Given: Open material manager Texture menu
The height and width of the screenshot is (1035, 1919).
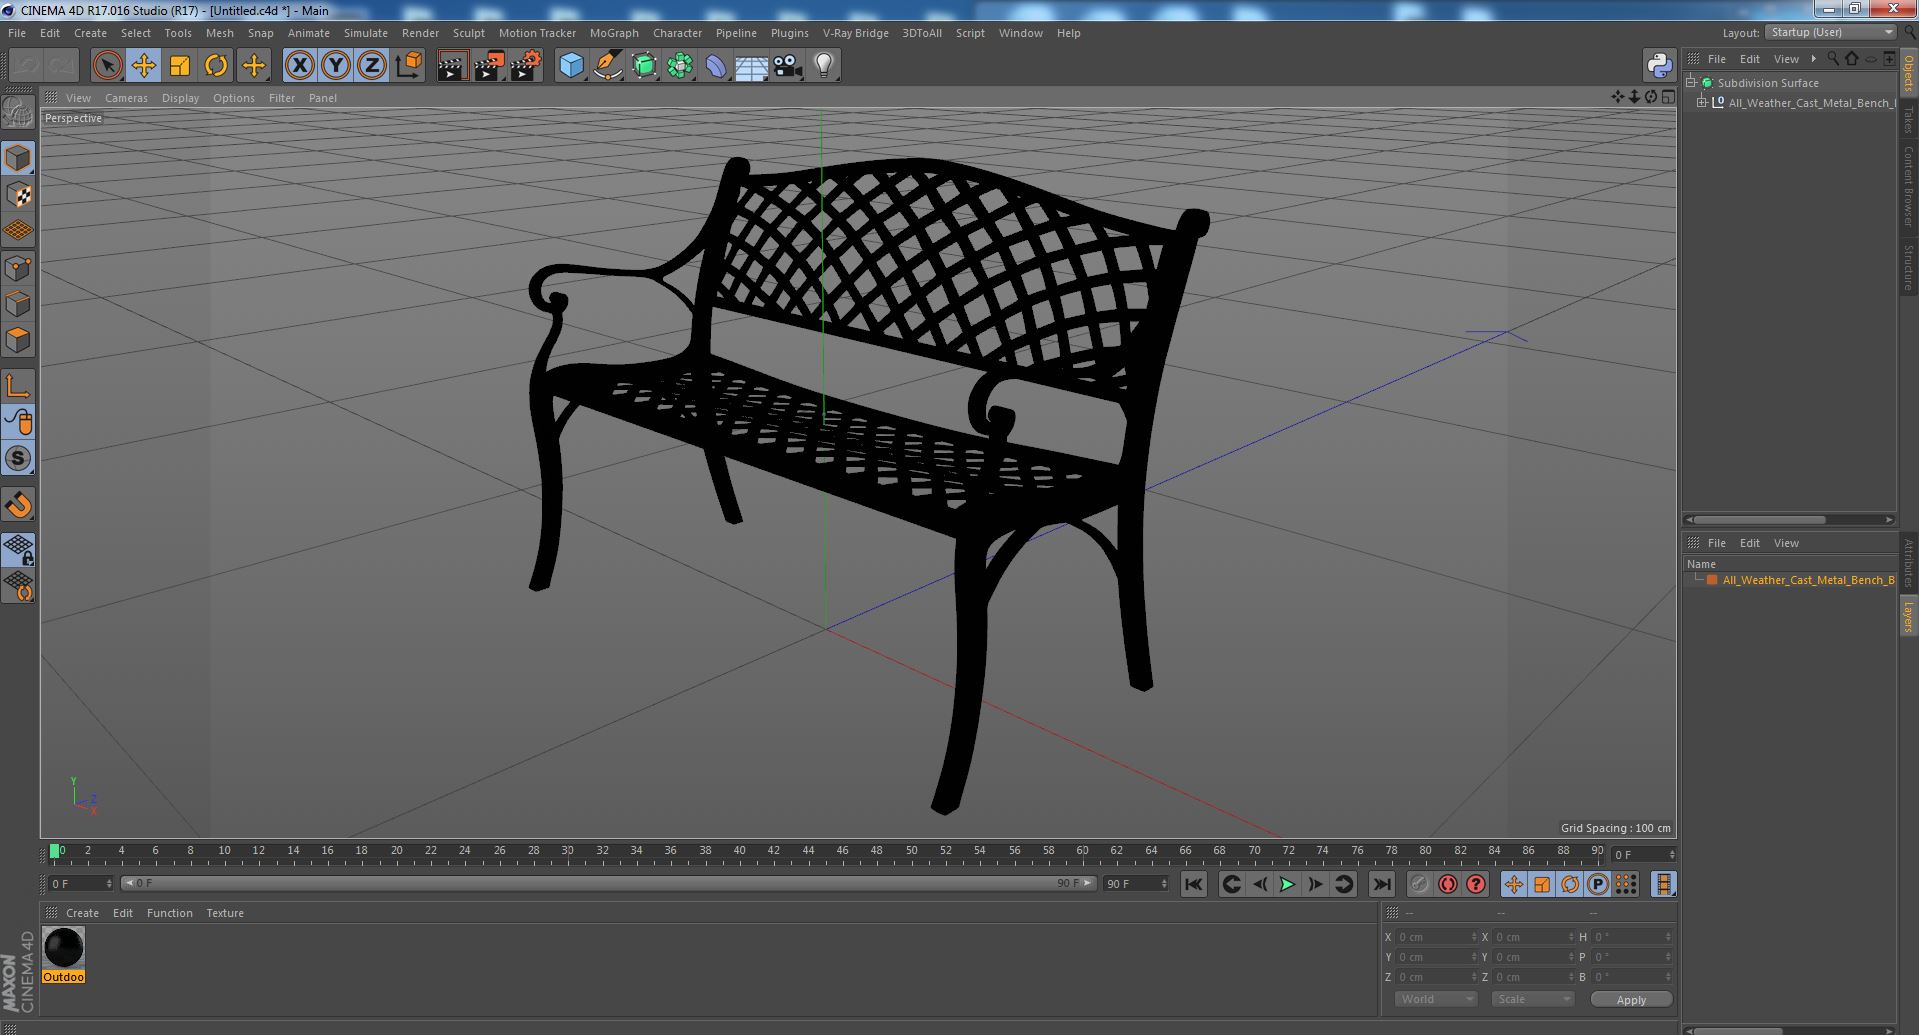Looking at the screenshot, I should click(225, 913).
